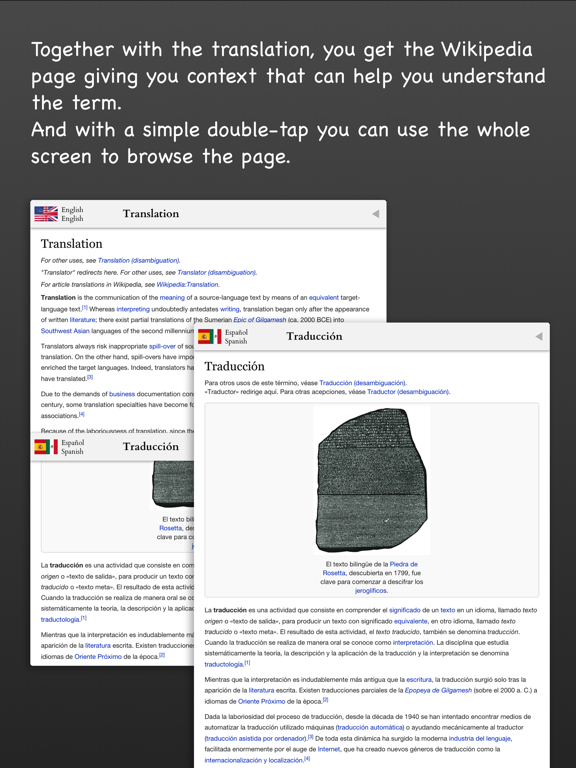The height and width of the screenshot is (768, 576).
Task: Open footnote [4] after 'localización'
Action: coord(307,759)
